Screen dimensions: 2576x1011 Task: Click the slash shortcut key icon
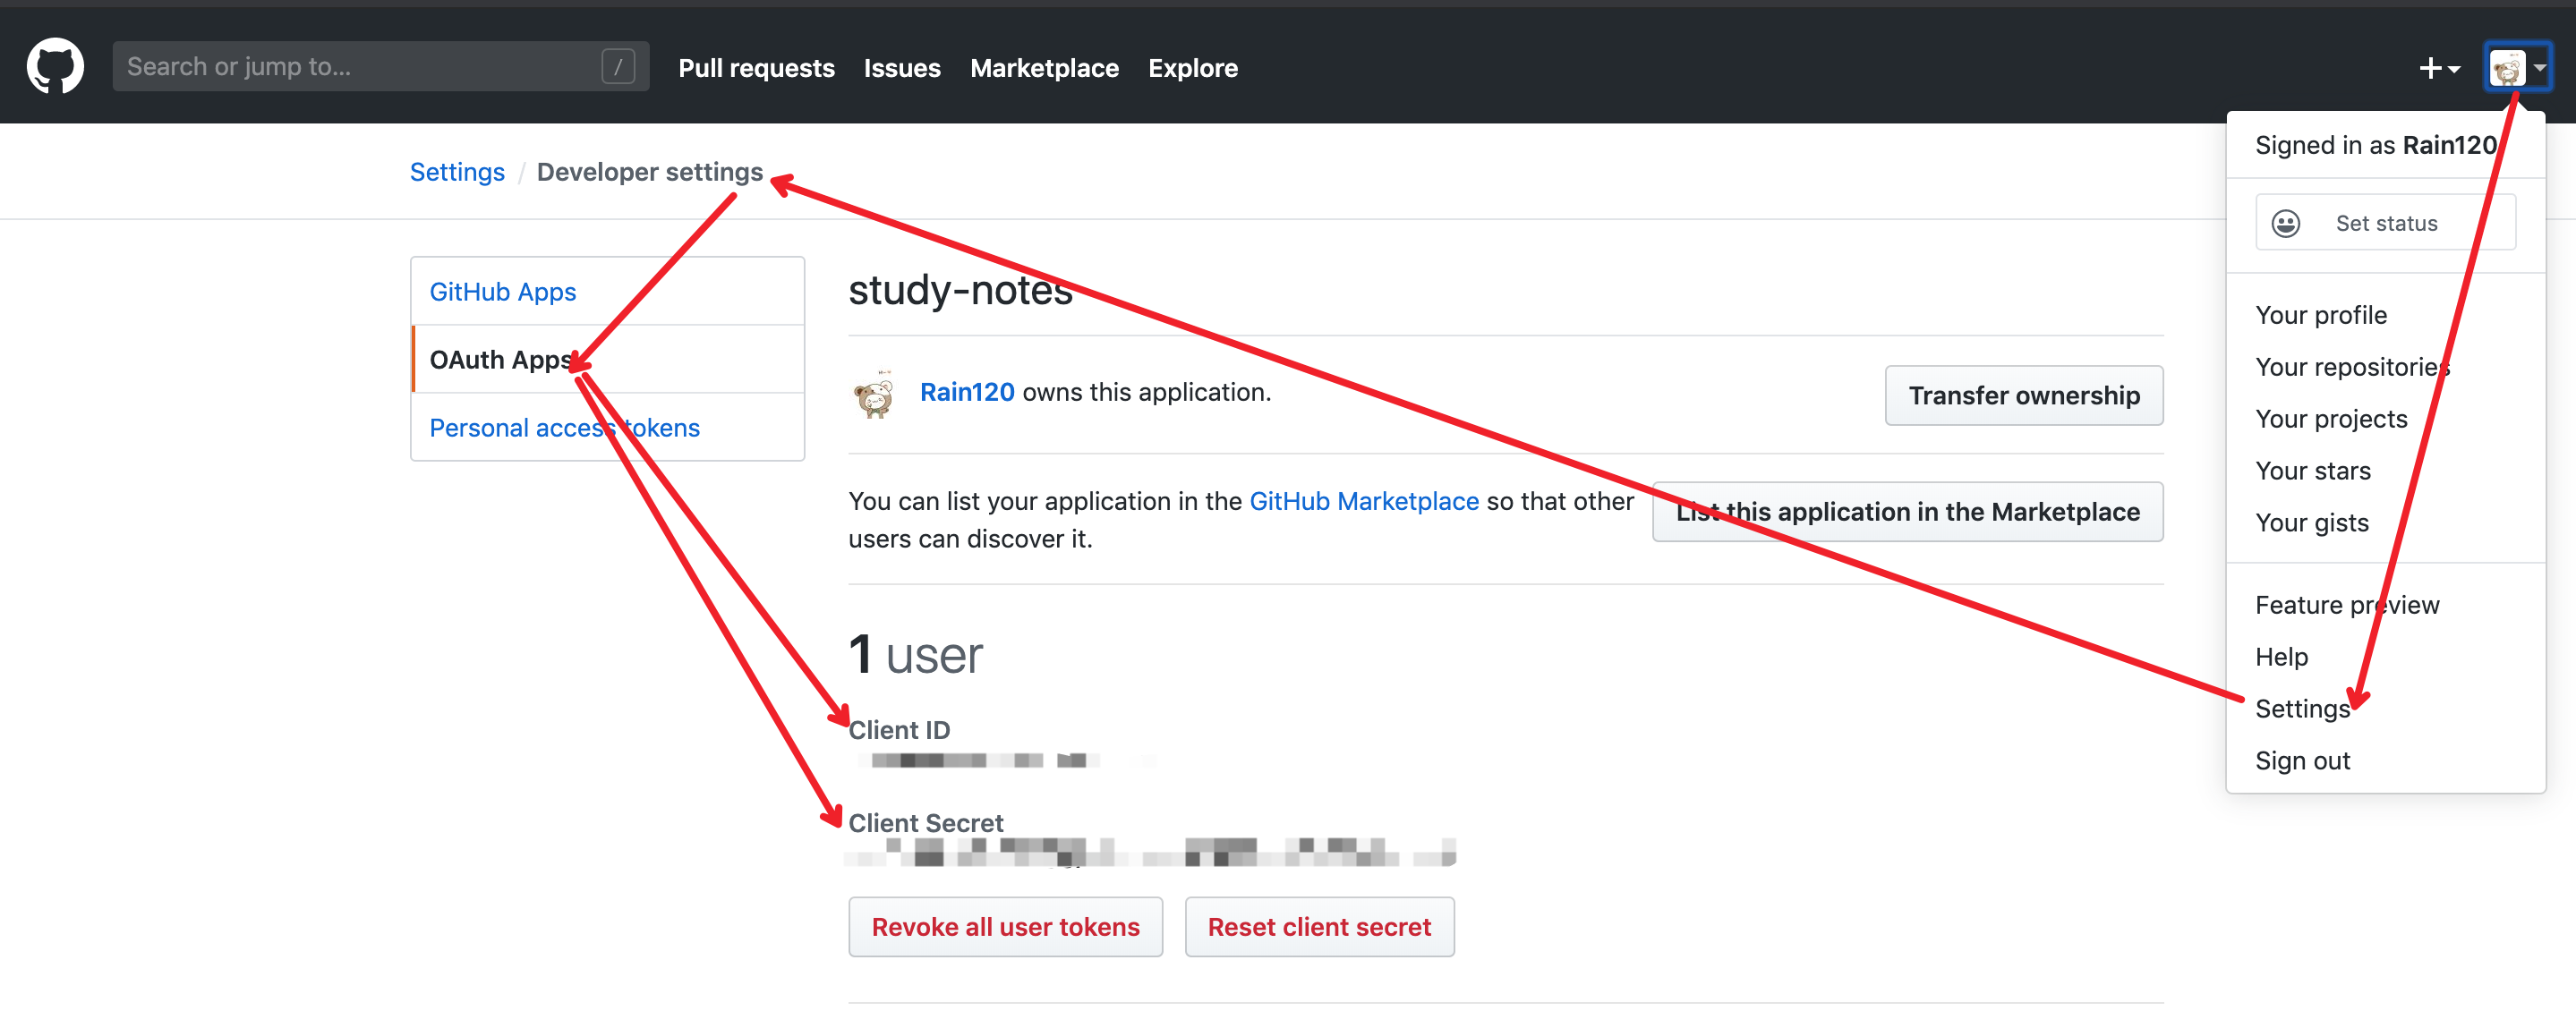pos(617,66)
